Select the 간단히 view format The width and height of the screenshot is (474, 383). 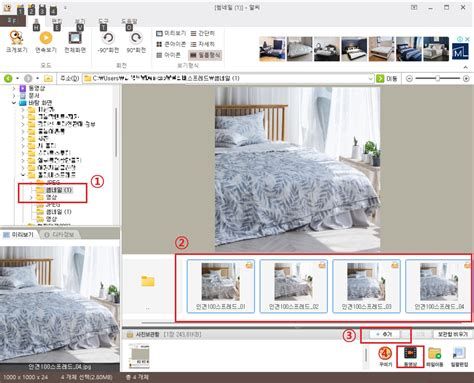203,33
